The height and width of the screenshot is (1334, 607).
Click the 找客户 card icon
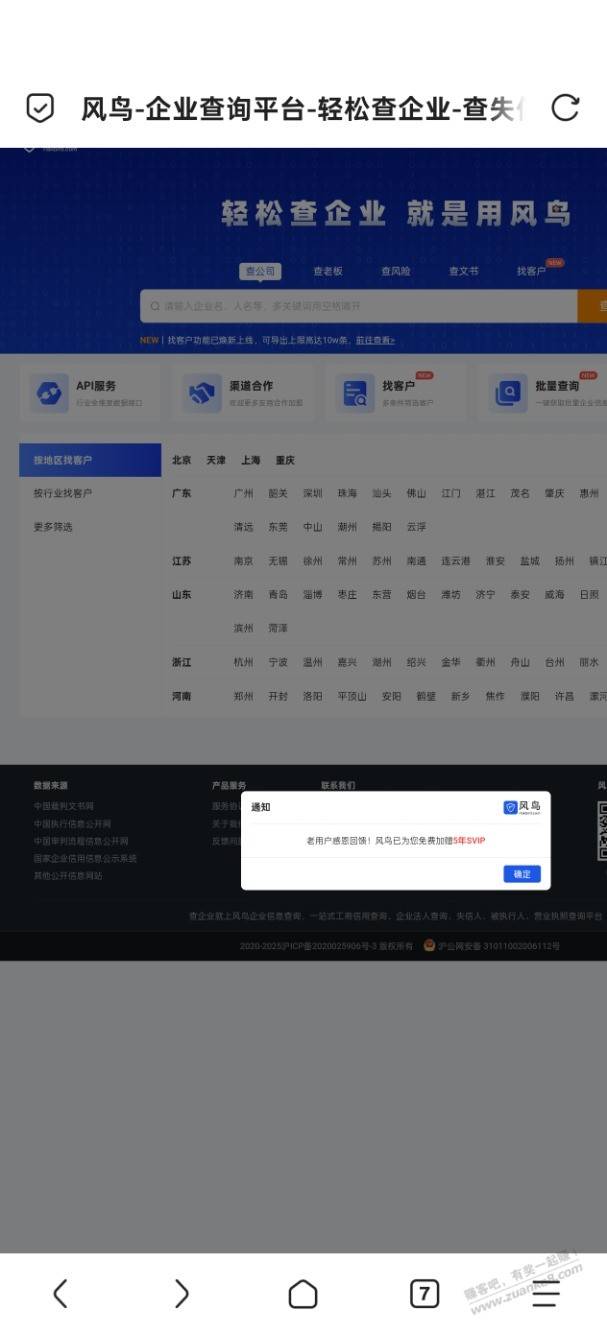click(x=354, y=394)
